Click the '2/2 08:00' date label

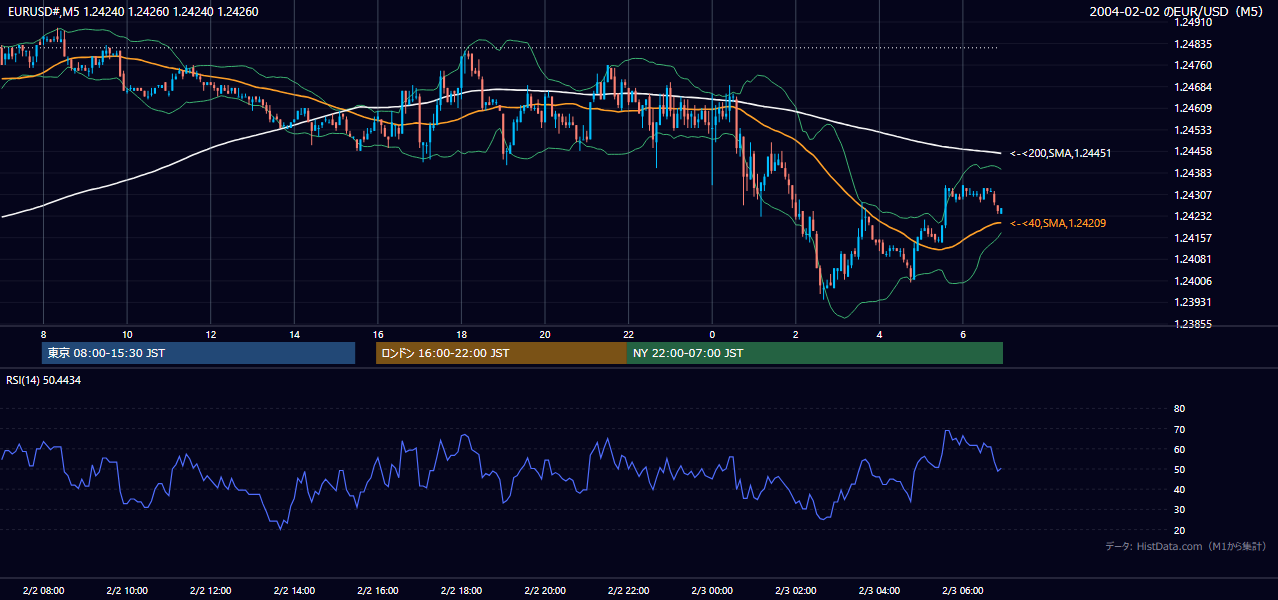click(x=43, y=591)
